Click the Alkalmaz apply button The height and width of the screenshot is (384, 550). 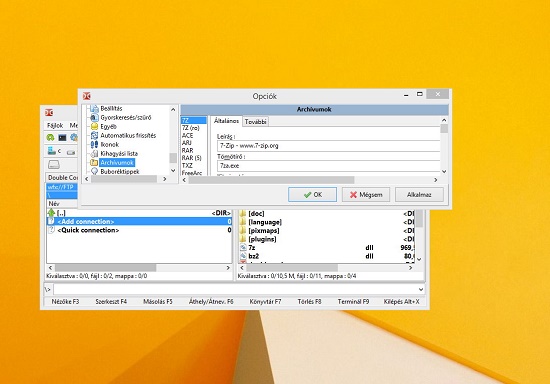[419, 194]
